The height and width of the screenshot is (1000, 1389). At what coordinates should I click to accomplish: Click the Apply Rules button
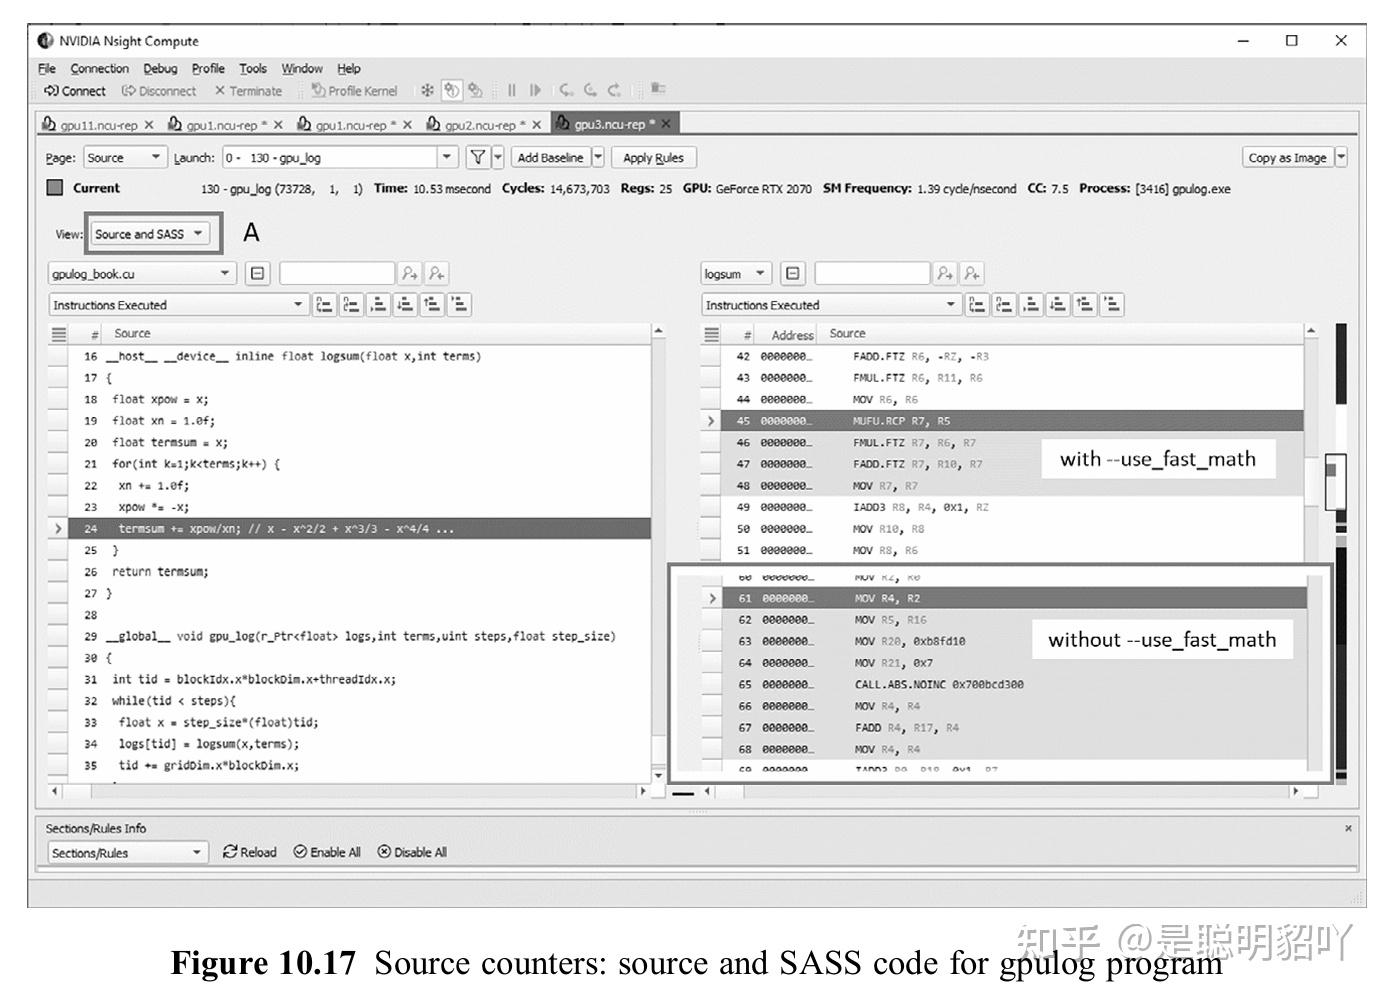(653, 158)
